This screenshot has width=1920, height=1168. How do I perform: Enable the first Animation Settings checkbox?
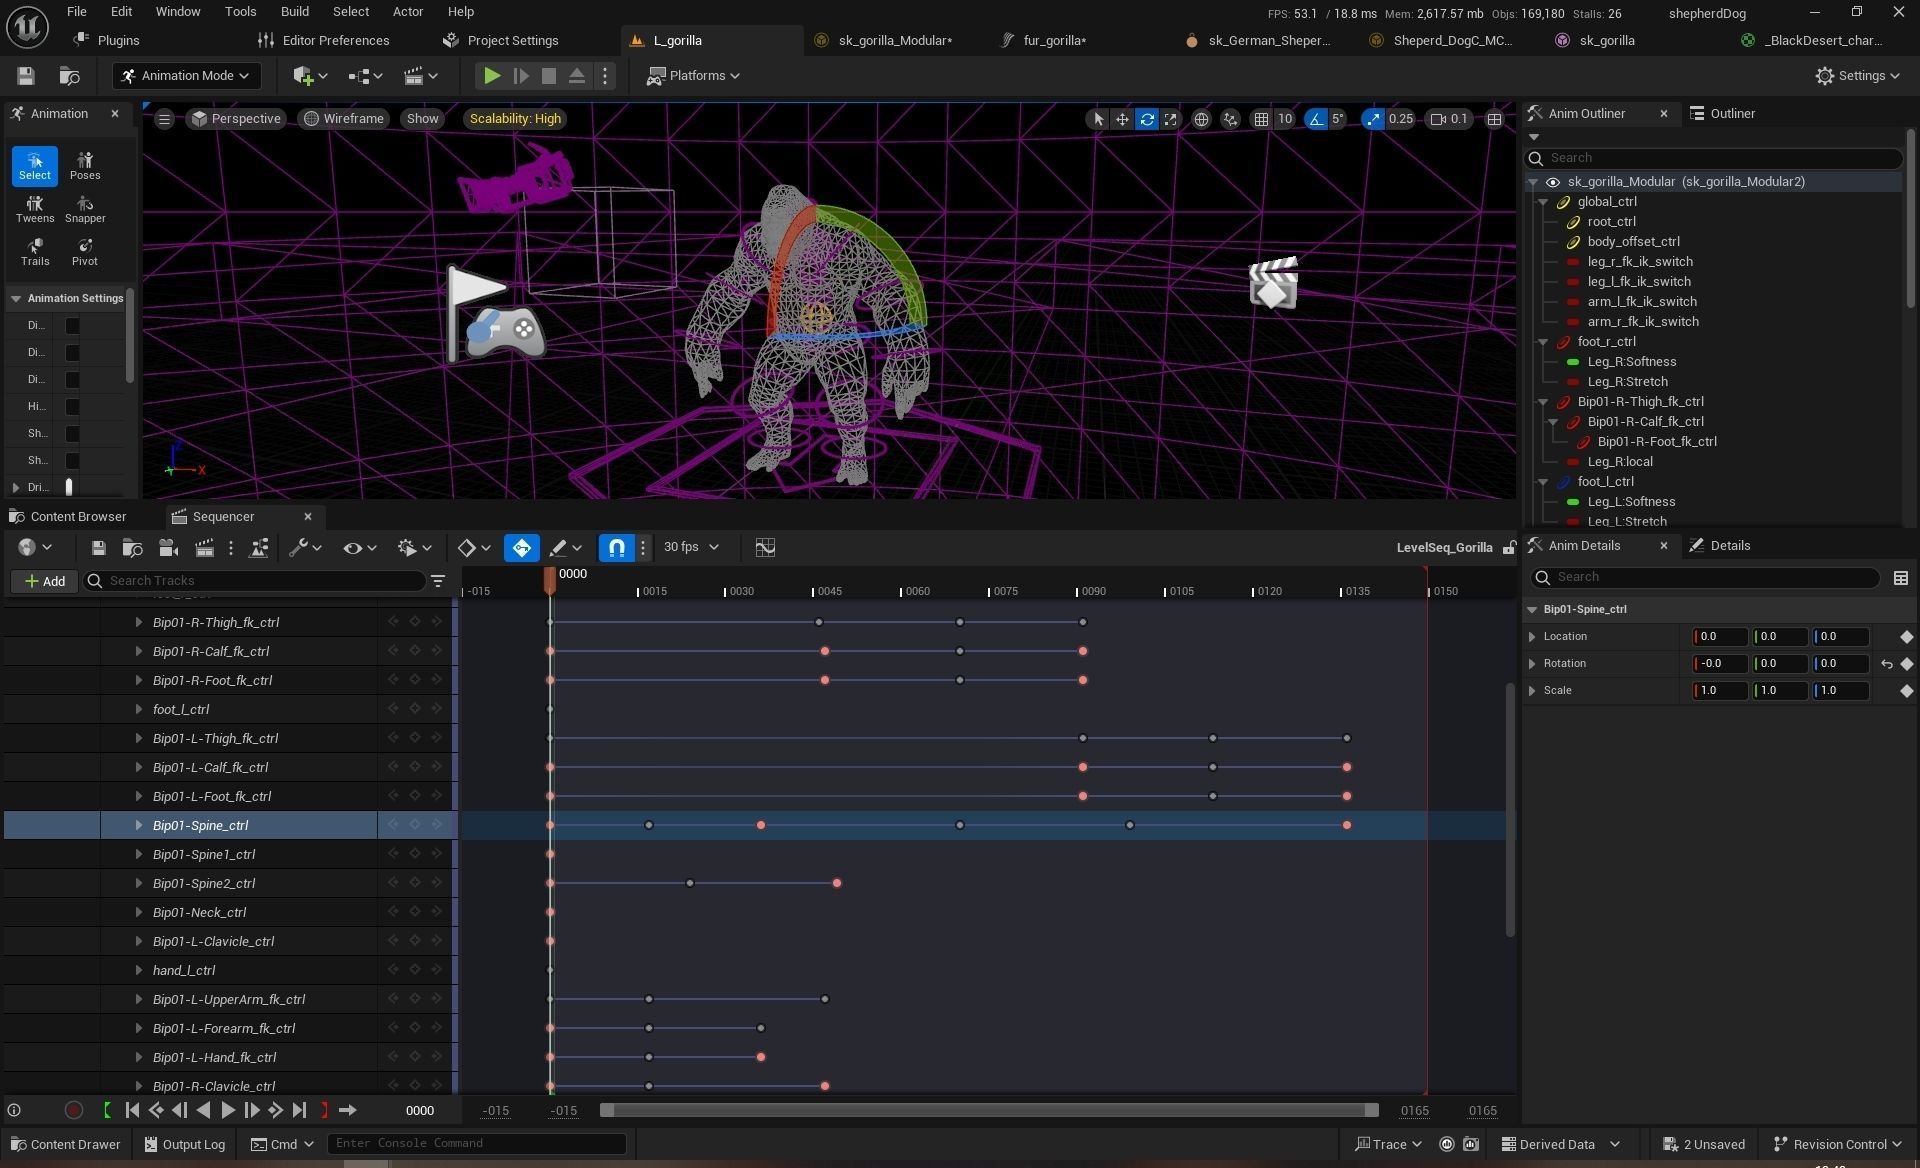pyautogui.click(x=72, y=325)
